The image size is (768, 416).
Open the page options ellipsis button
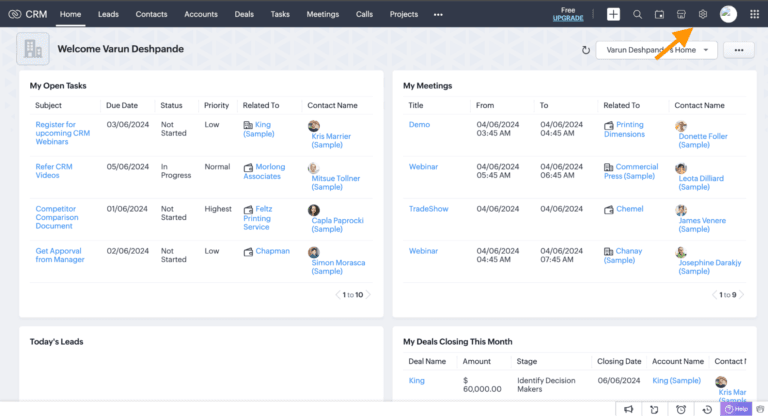pos(739,49)
